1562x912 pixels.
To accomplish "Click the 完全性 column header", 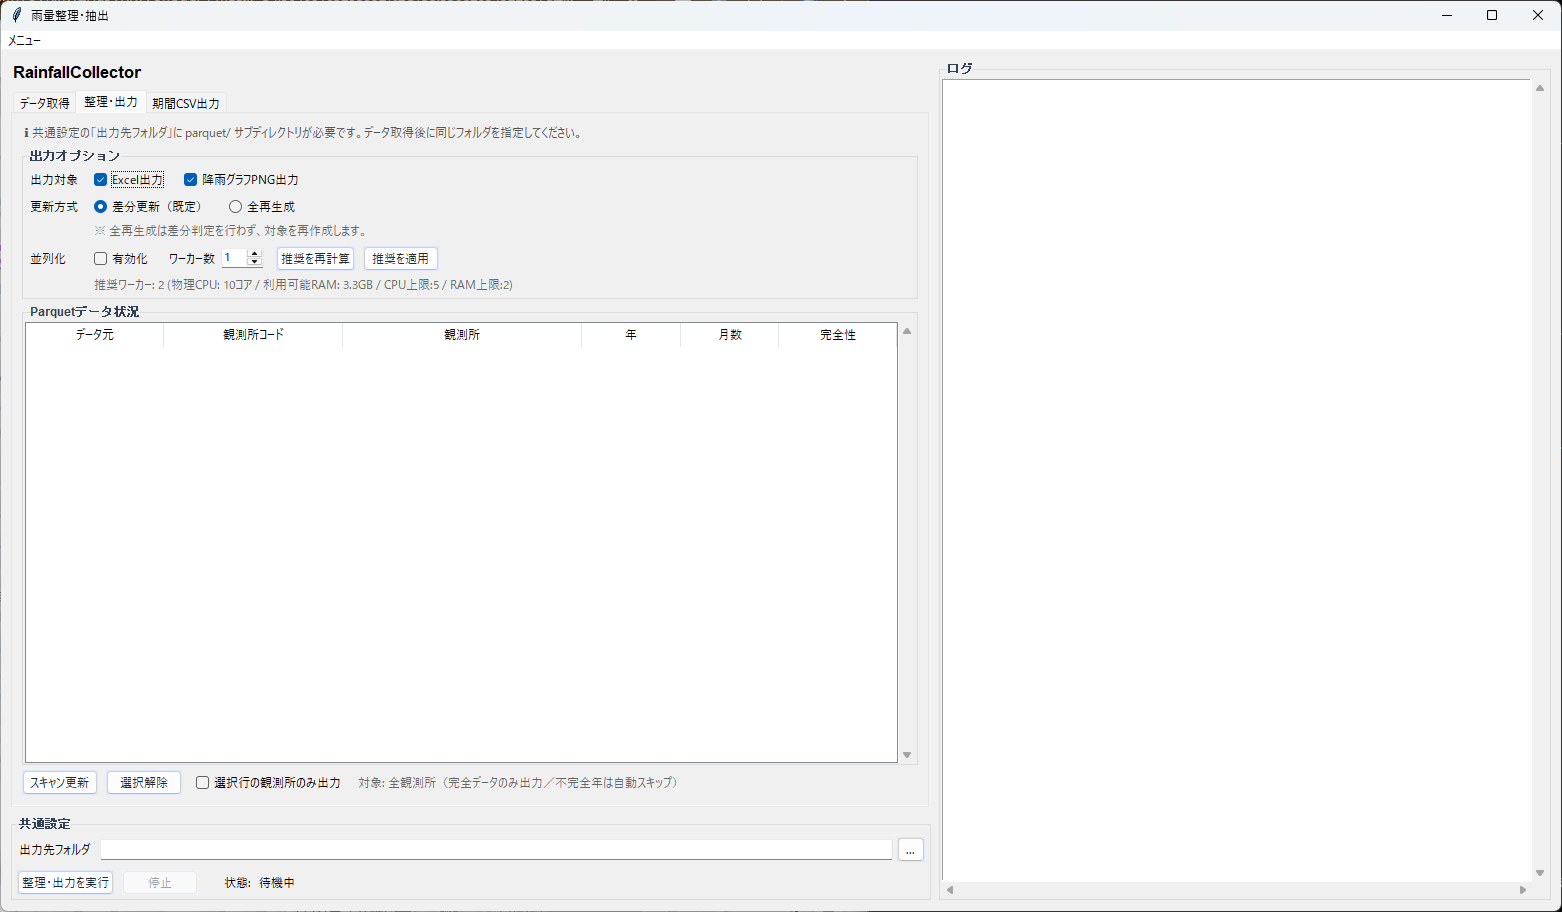I will (837, 335).
